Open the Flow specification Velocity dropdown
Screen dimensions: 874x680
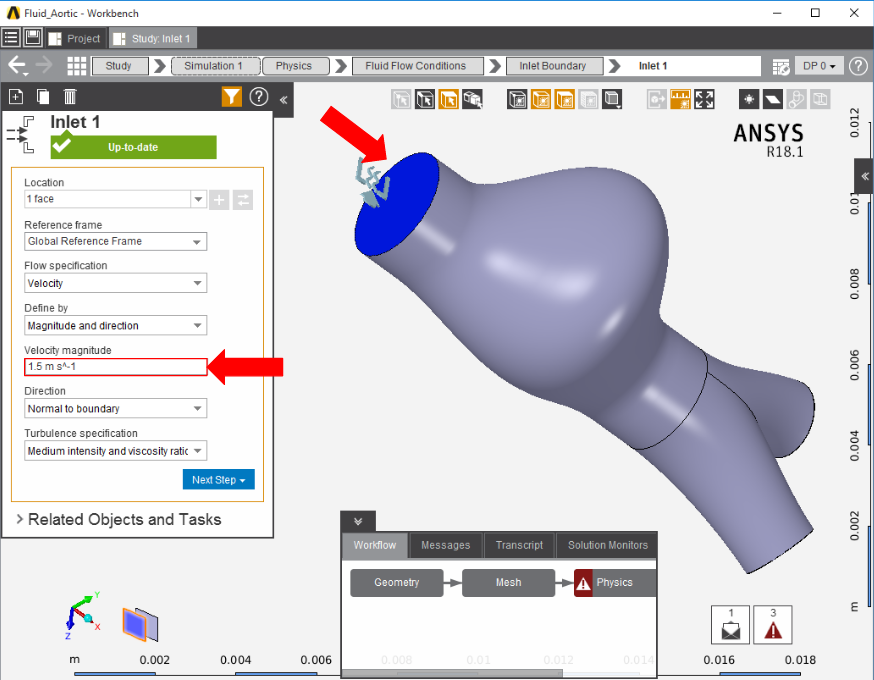pos(115,283)
